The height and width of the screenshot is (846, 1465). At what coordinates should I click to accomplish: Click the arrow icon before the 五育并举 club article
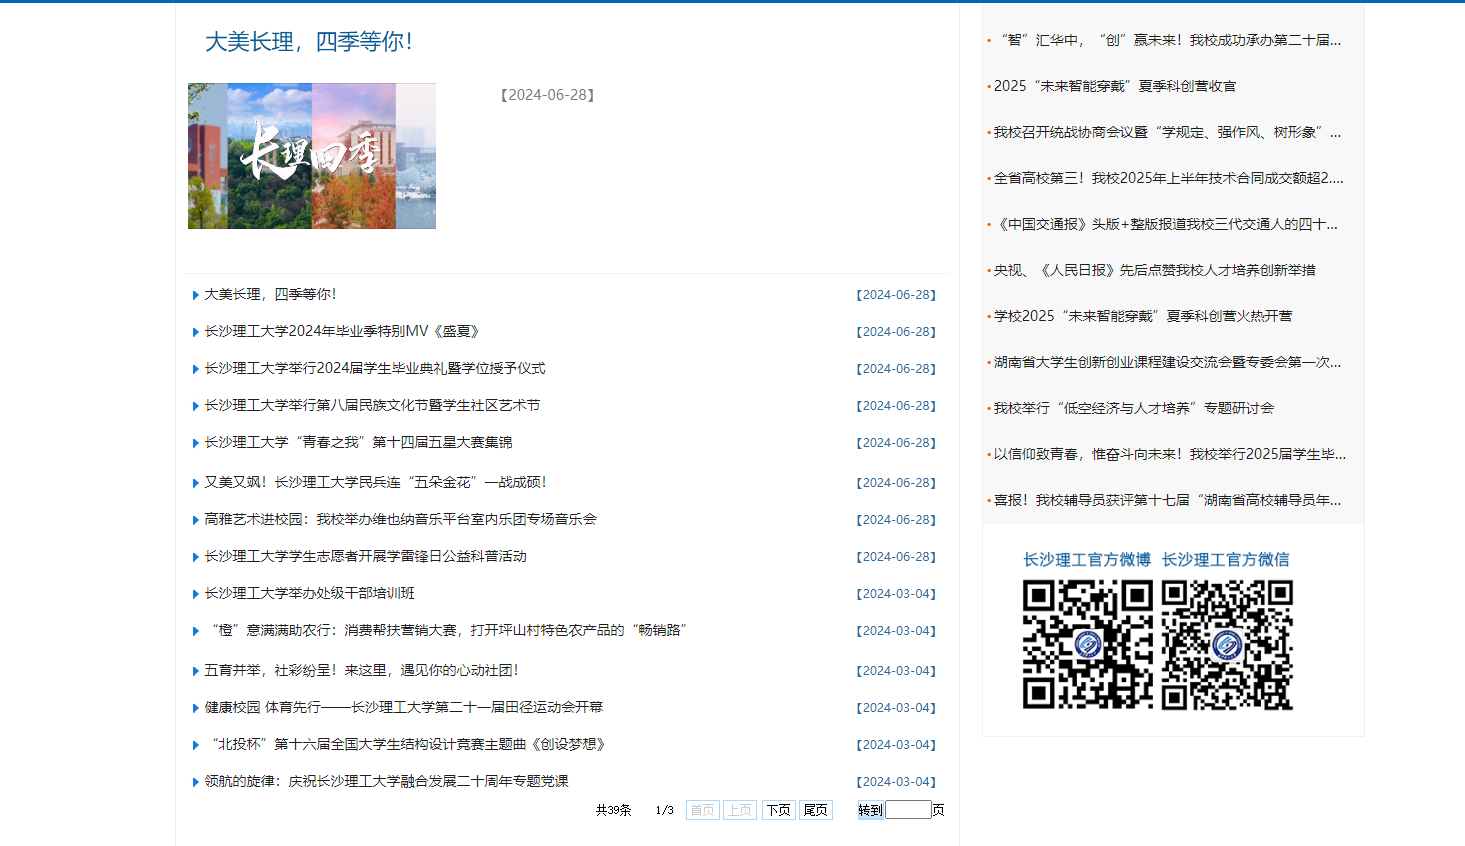tap(194, 670)
